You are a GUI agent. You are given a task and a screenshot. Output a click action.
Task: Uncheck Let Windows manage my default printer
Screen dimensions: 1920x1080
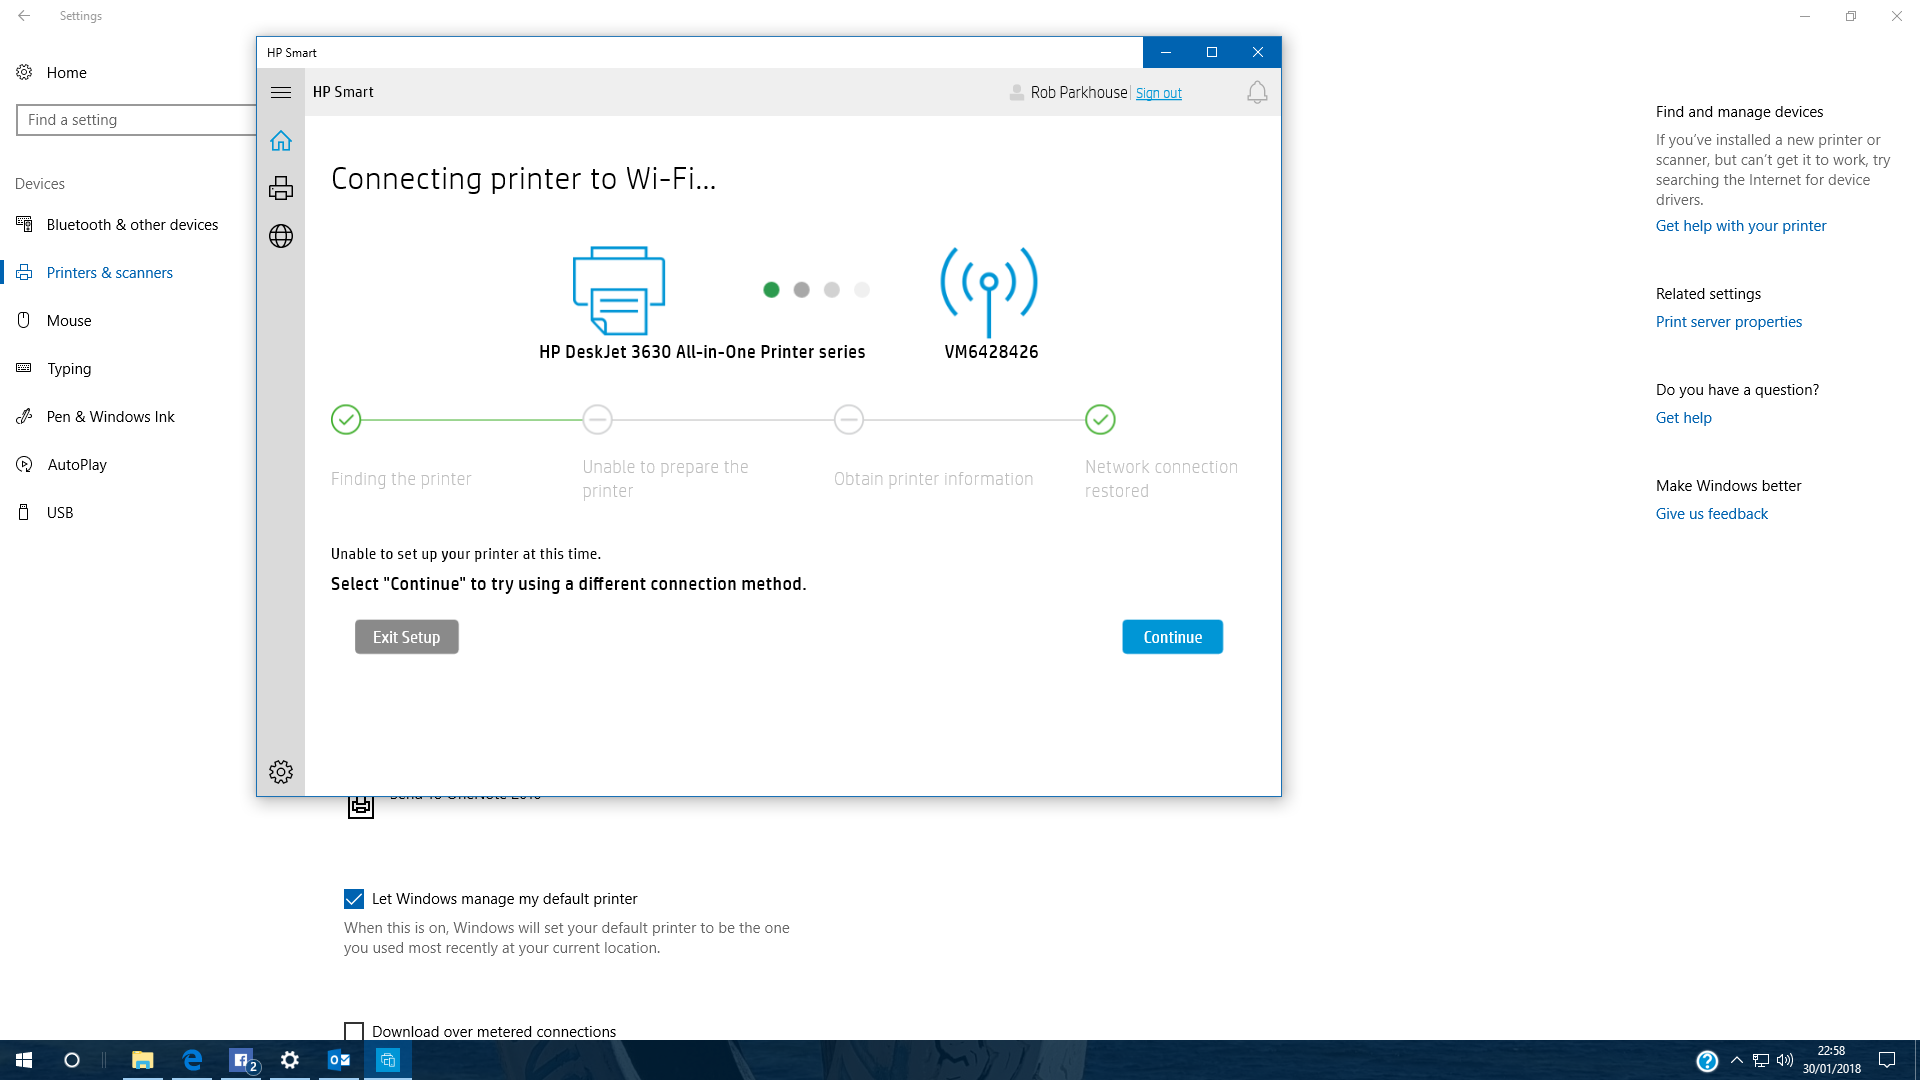[354, 899]
